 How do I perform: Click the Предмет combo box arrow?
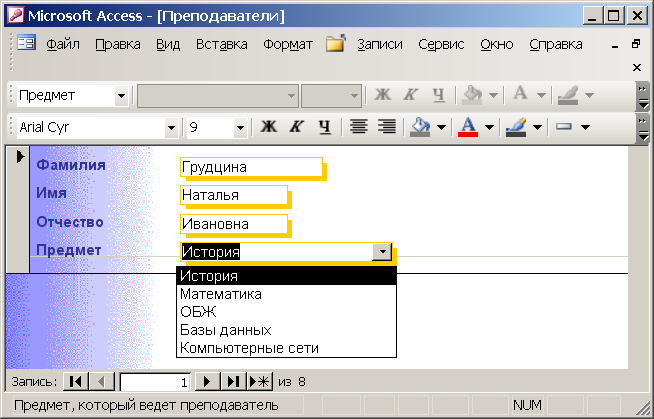coord(382,251)
